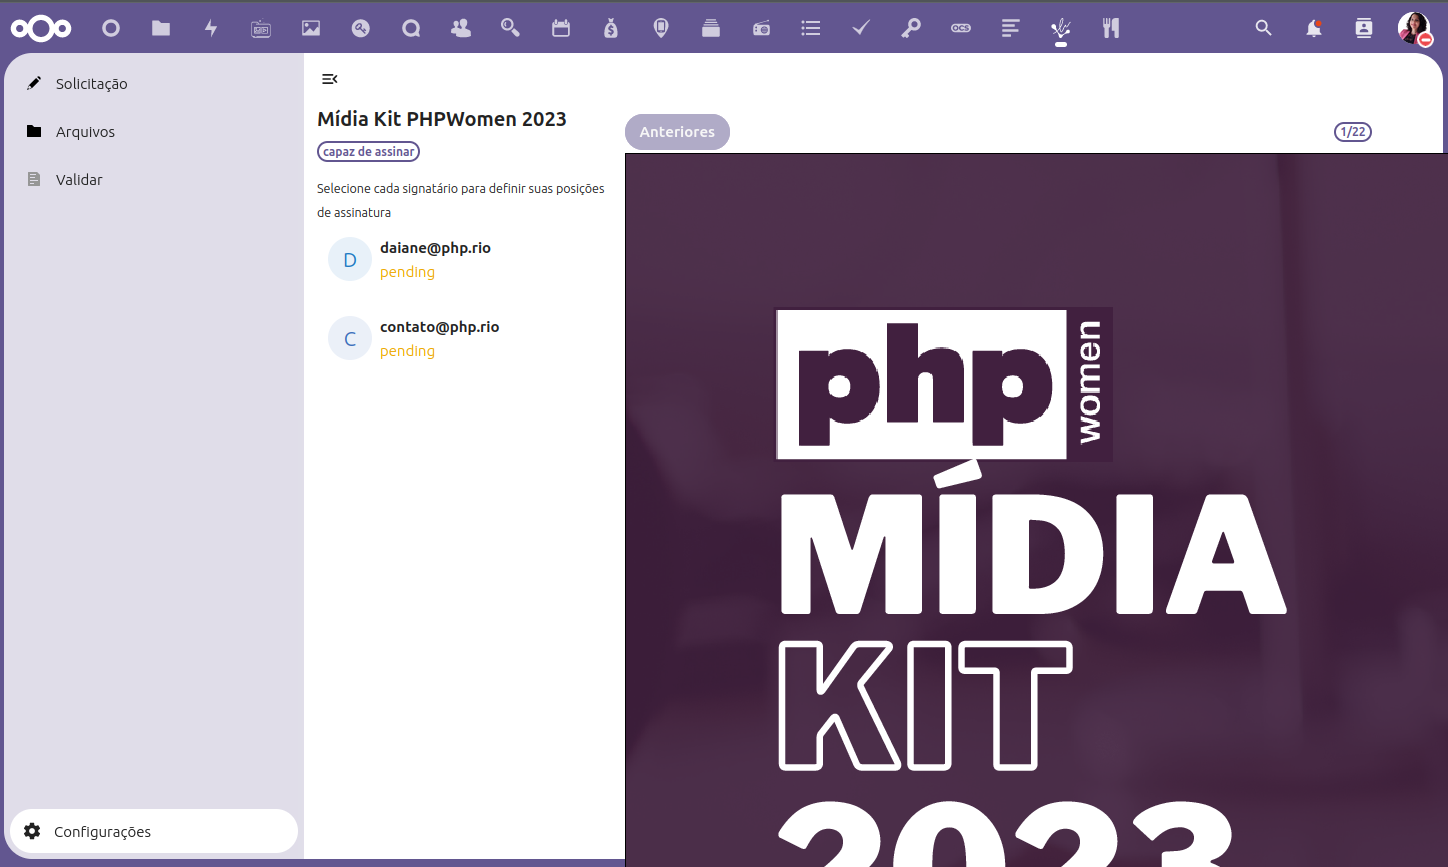Open unified search magnifier on the right
This screenshot has height=867, width=1448.
(1264, 28)
